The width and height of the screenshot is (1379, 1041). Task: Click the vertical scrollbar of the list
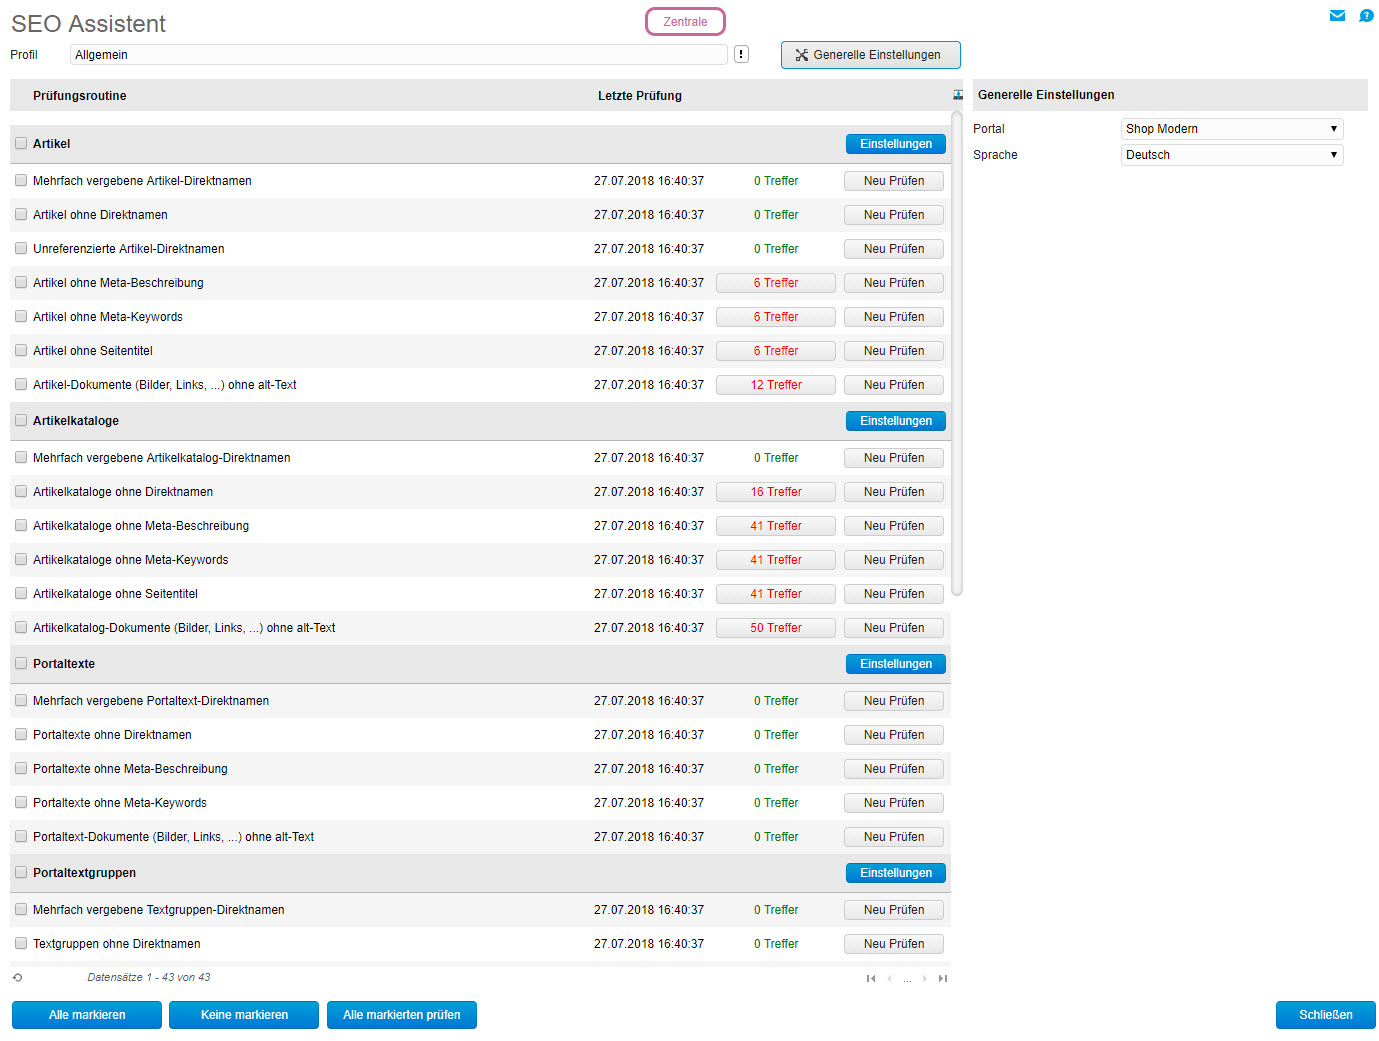point(957,350)
